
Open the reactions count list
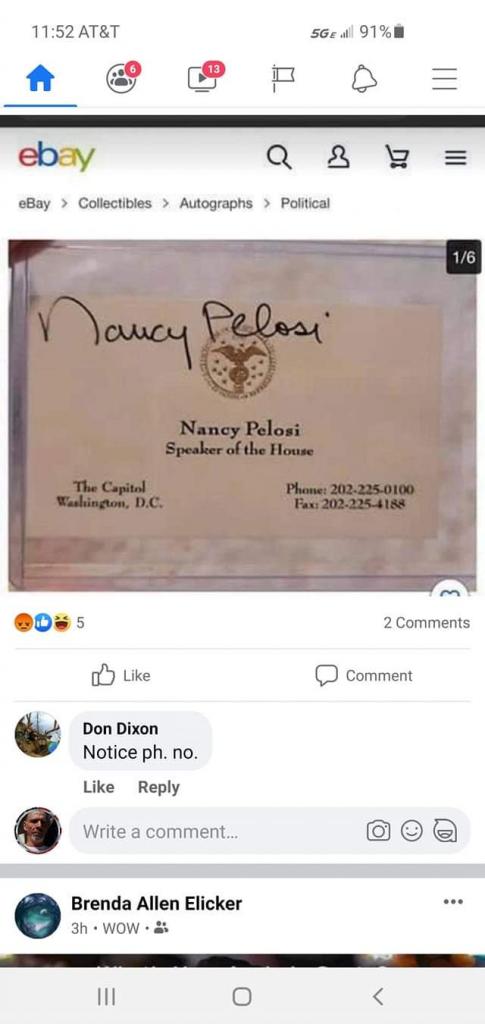(x=50, y=622)
